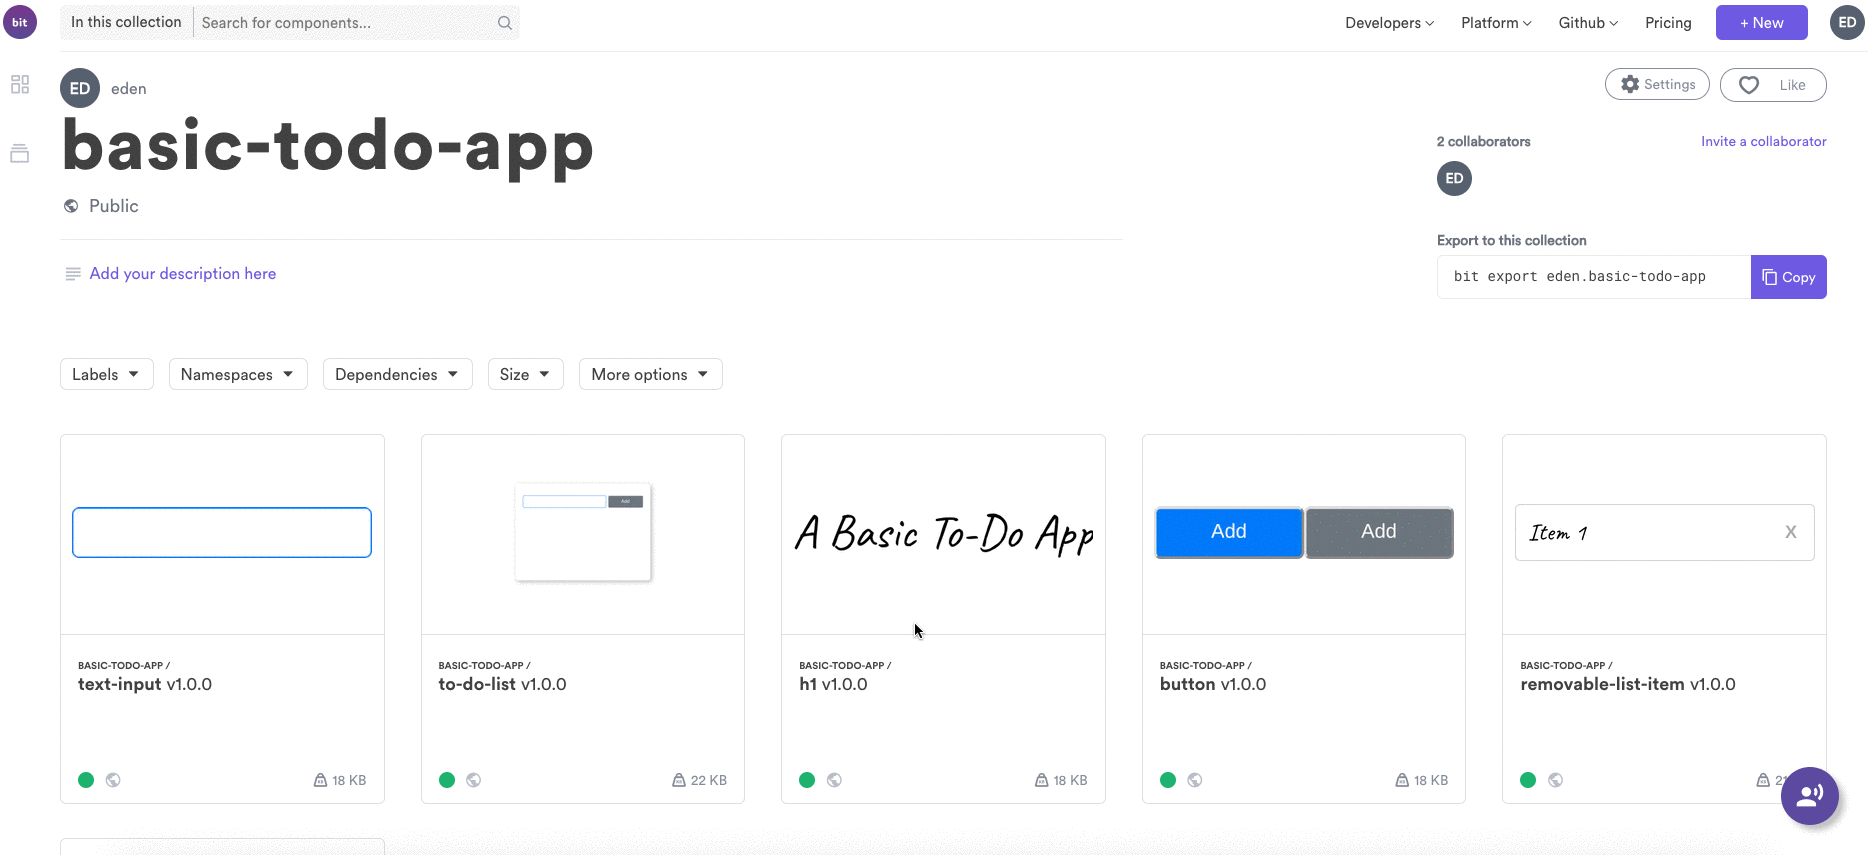Click the globe icon on button card

coord(1195,780)
